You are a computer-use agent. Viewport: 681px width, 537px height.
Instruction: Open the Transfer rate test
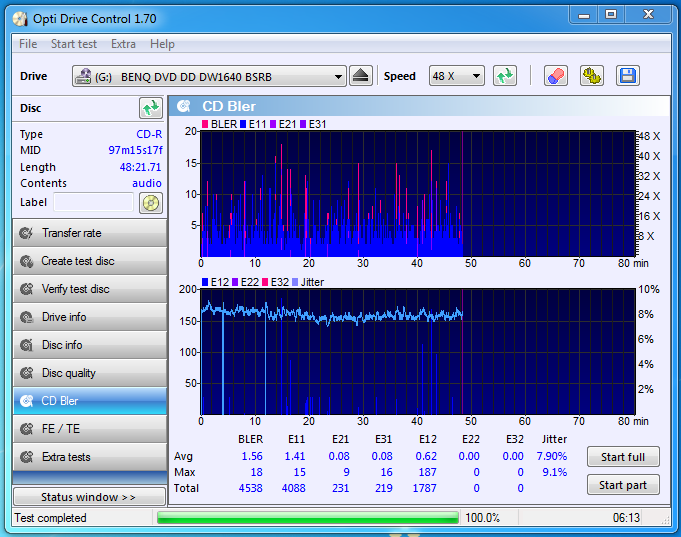coord(90,233)
